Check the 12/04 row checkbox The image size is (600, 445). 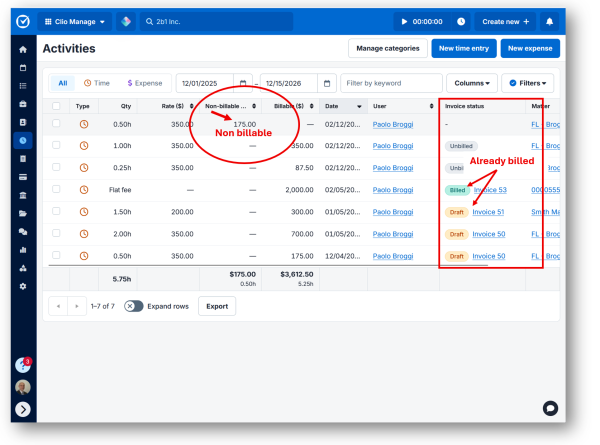[56, 255]
